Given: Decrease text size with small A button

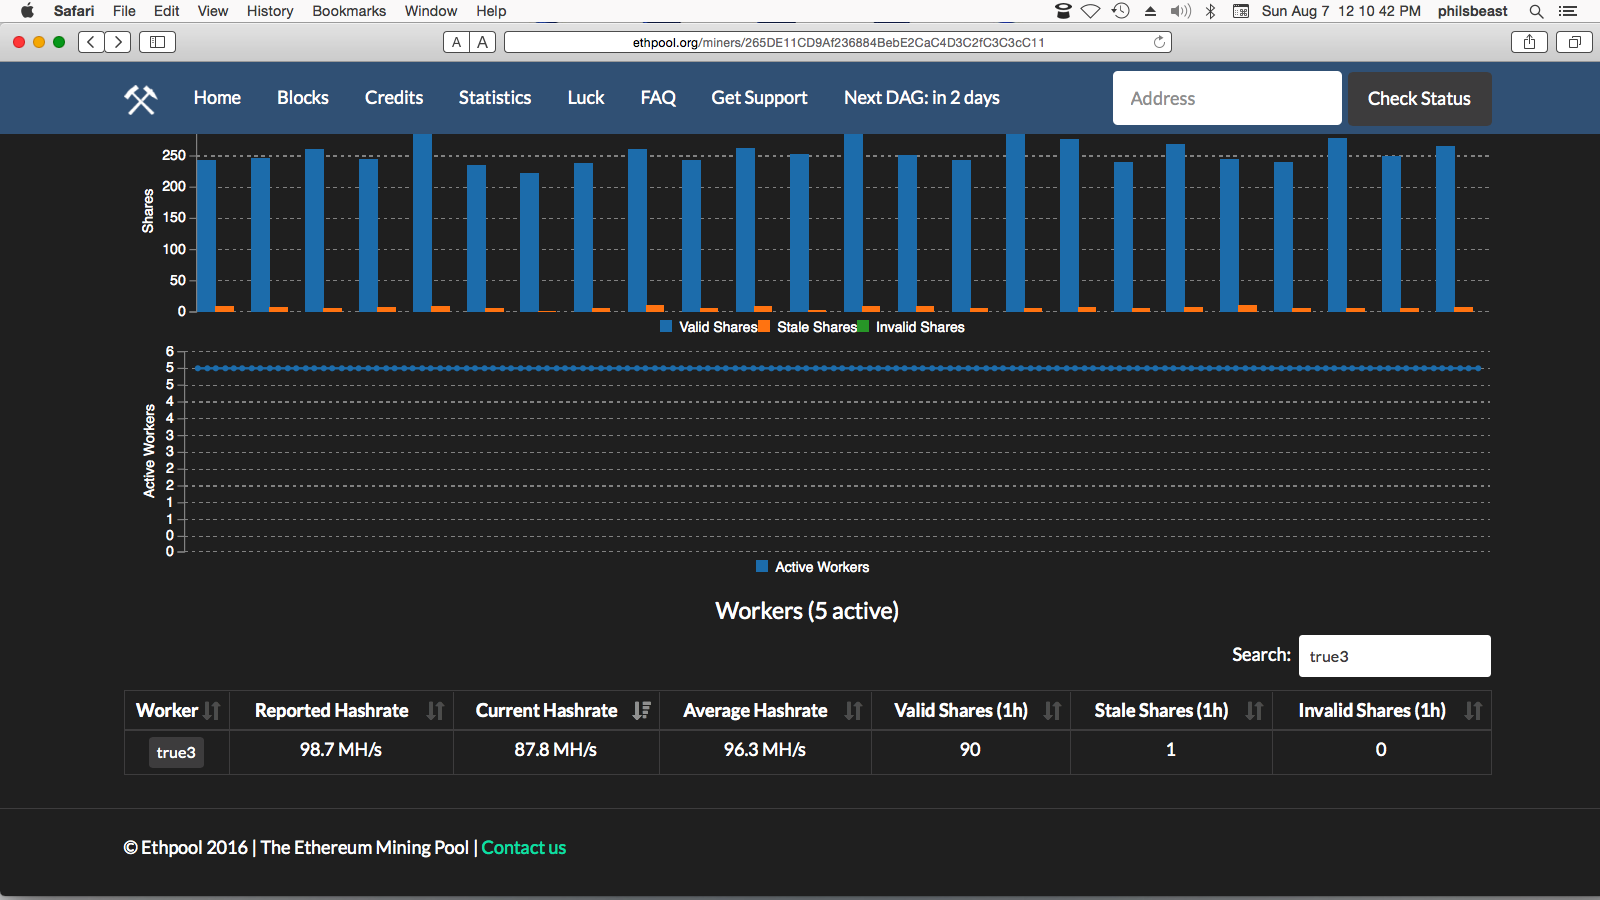Looking at the screenshot, I should [x=456, y=42].
